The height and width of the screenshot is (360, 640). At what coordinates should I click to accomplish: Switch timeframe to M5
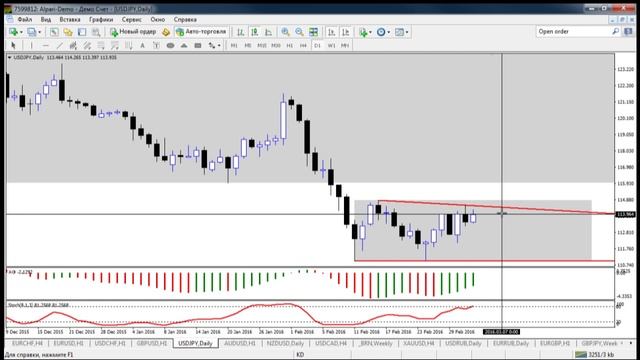[248, 45]
